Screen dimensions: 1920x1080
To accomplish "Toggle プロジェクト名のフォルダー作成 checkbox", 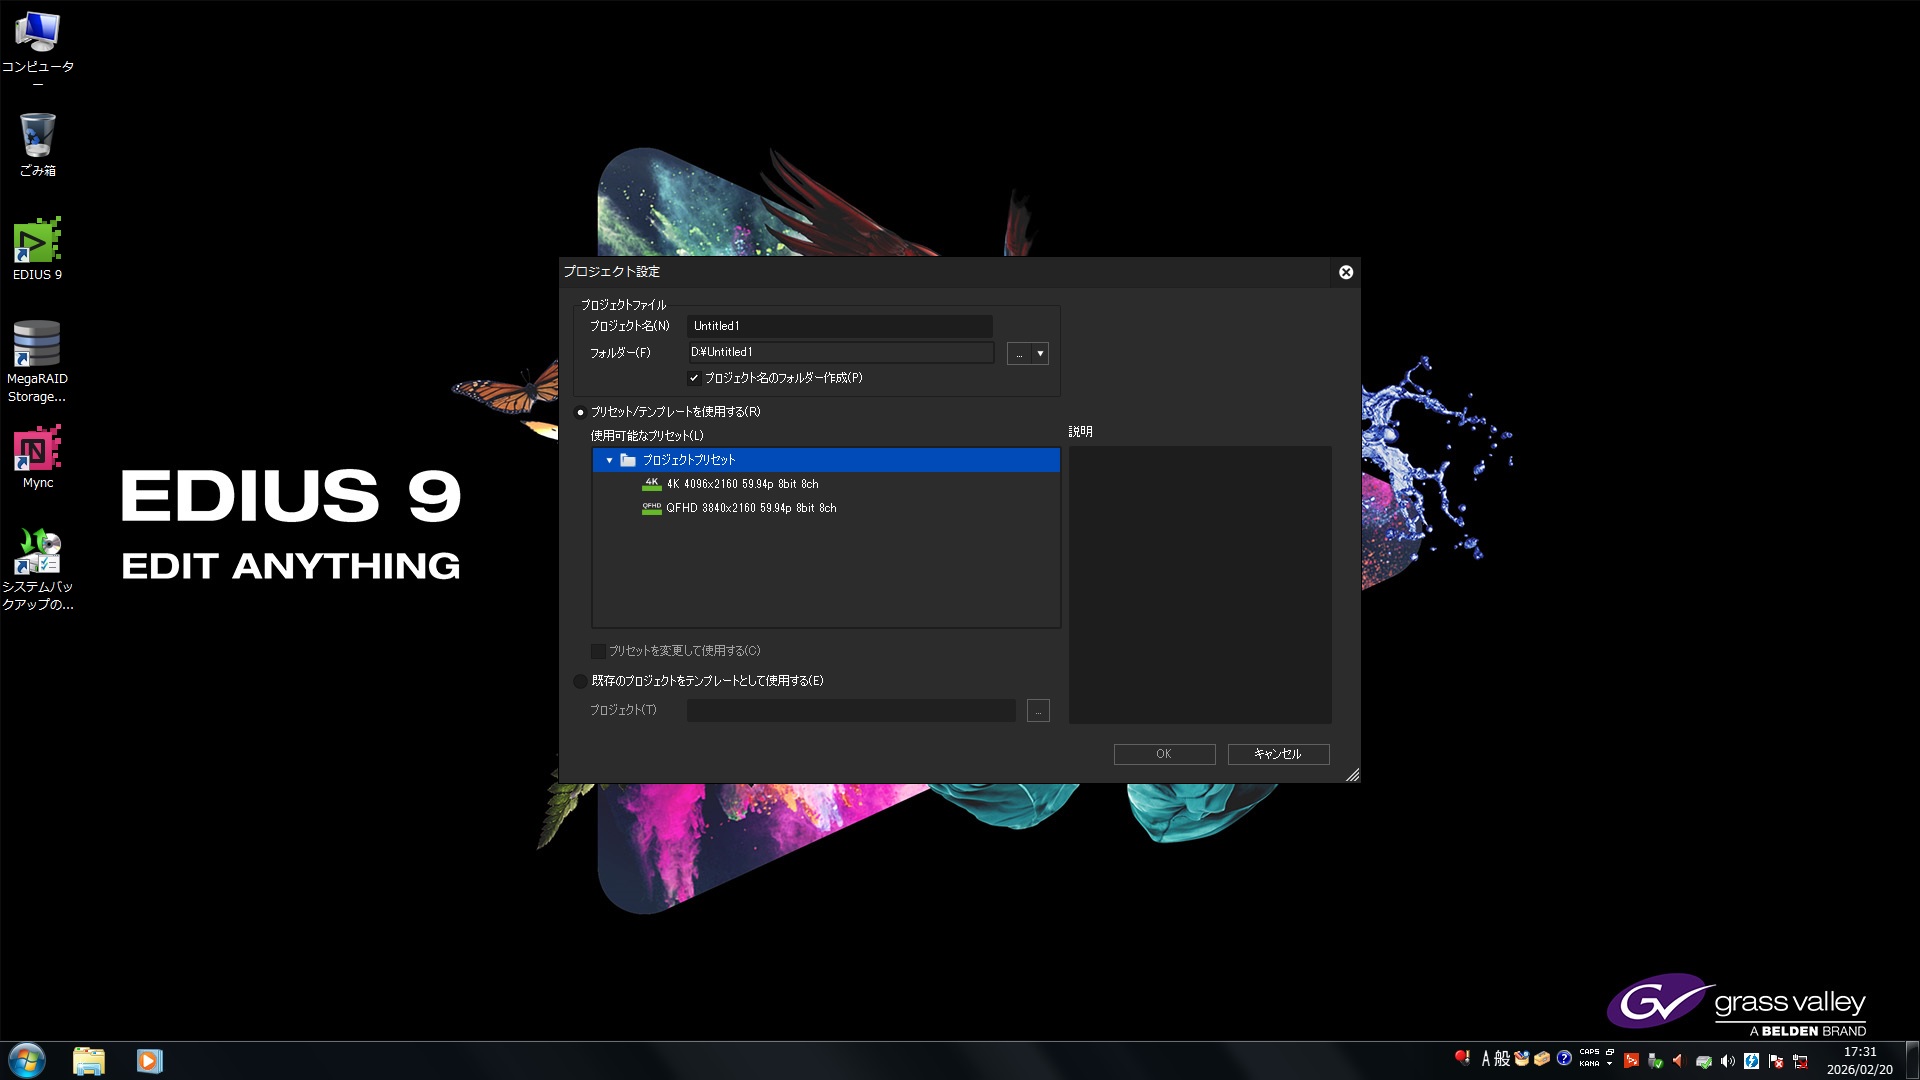I will pyautogui.click(x=694, y=378).
